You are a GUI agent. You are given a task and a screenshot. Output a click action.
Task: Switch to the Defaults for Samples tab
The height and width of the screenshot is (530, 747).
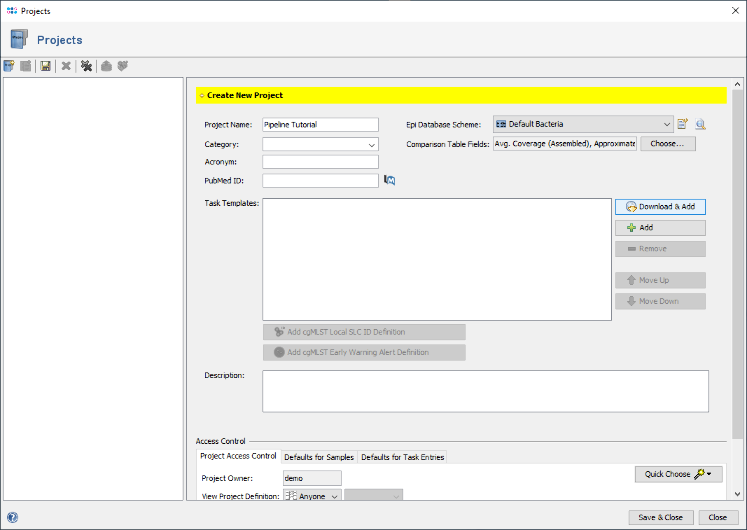(319, 457)
